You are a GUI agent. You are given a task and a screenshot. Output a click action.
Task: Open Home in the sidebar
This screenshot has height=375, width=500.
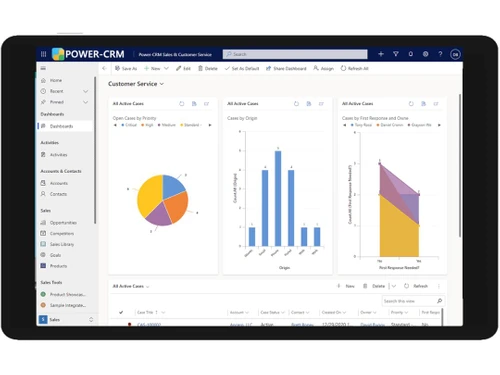pos(52,80)
